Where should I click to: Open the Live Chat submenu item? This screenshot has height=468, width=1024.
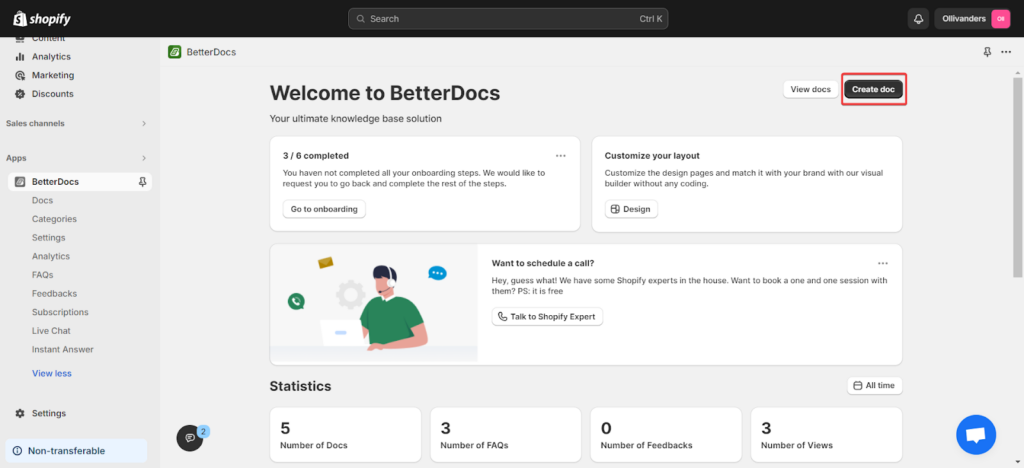click(x=51, y=331)
